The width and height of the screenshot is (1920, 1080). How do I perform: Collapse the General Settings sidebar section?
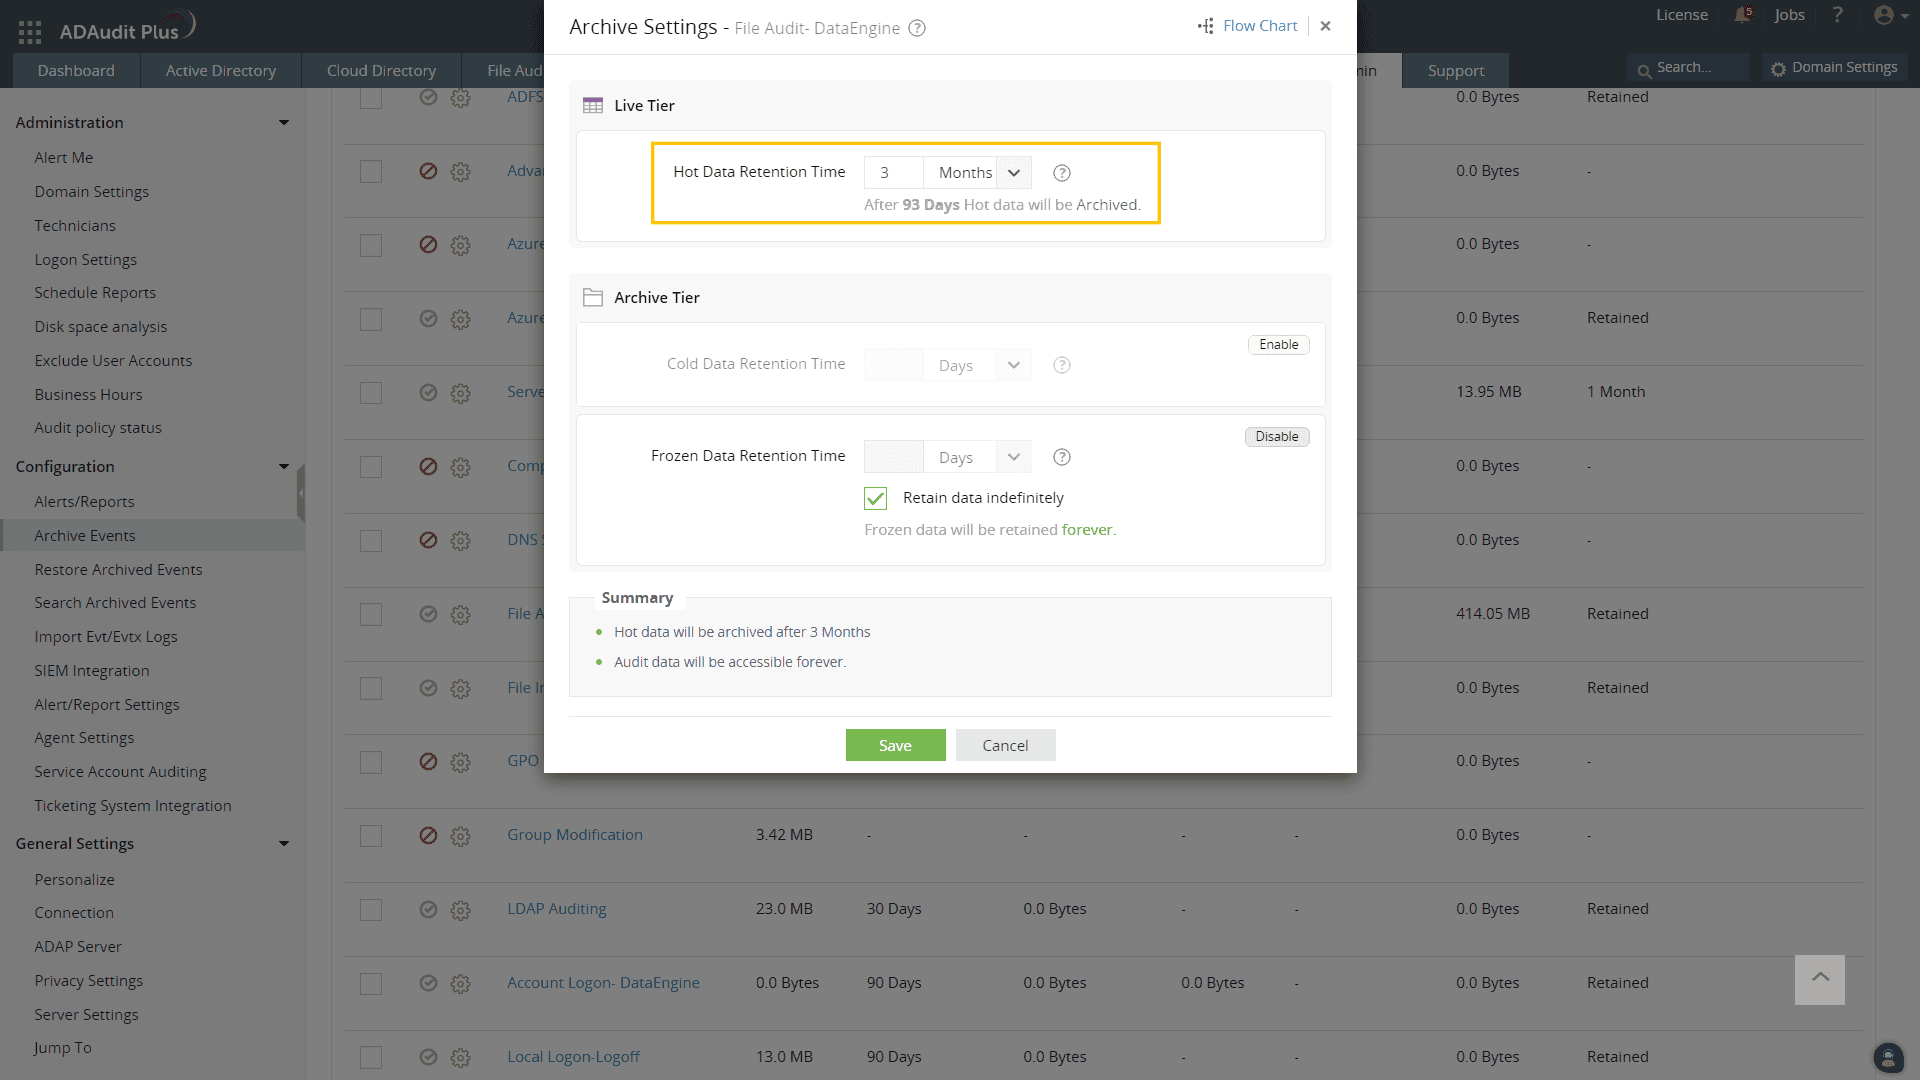pyautogui.click(x=284, y=844)
